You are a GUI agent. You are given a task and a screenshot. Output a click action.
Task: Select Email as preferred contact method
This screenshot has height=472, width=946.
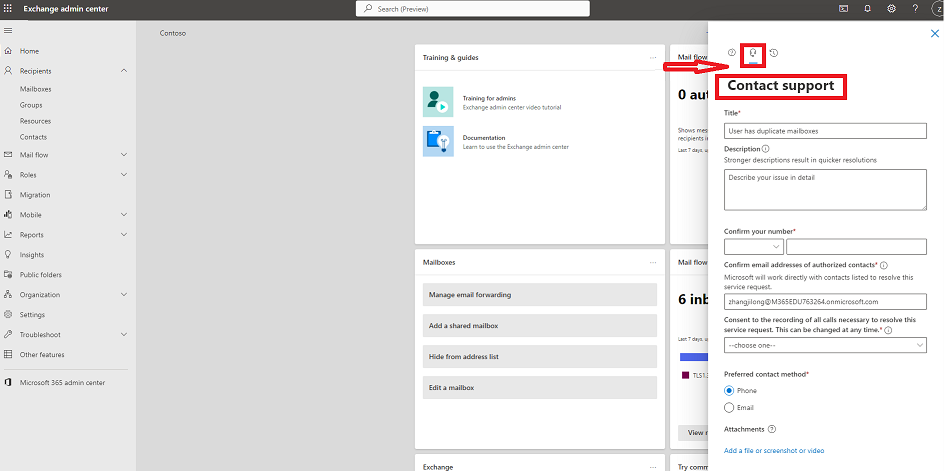coord(729,407)
